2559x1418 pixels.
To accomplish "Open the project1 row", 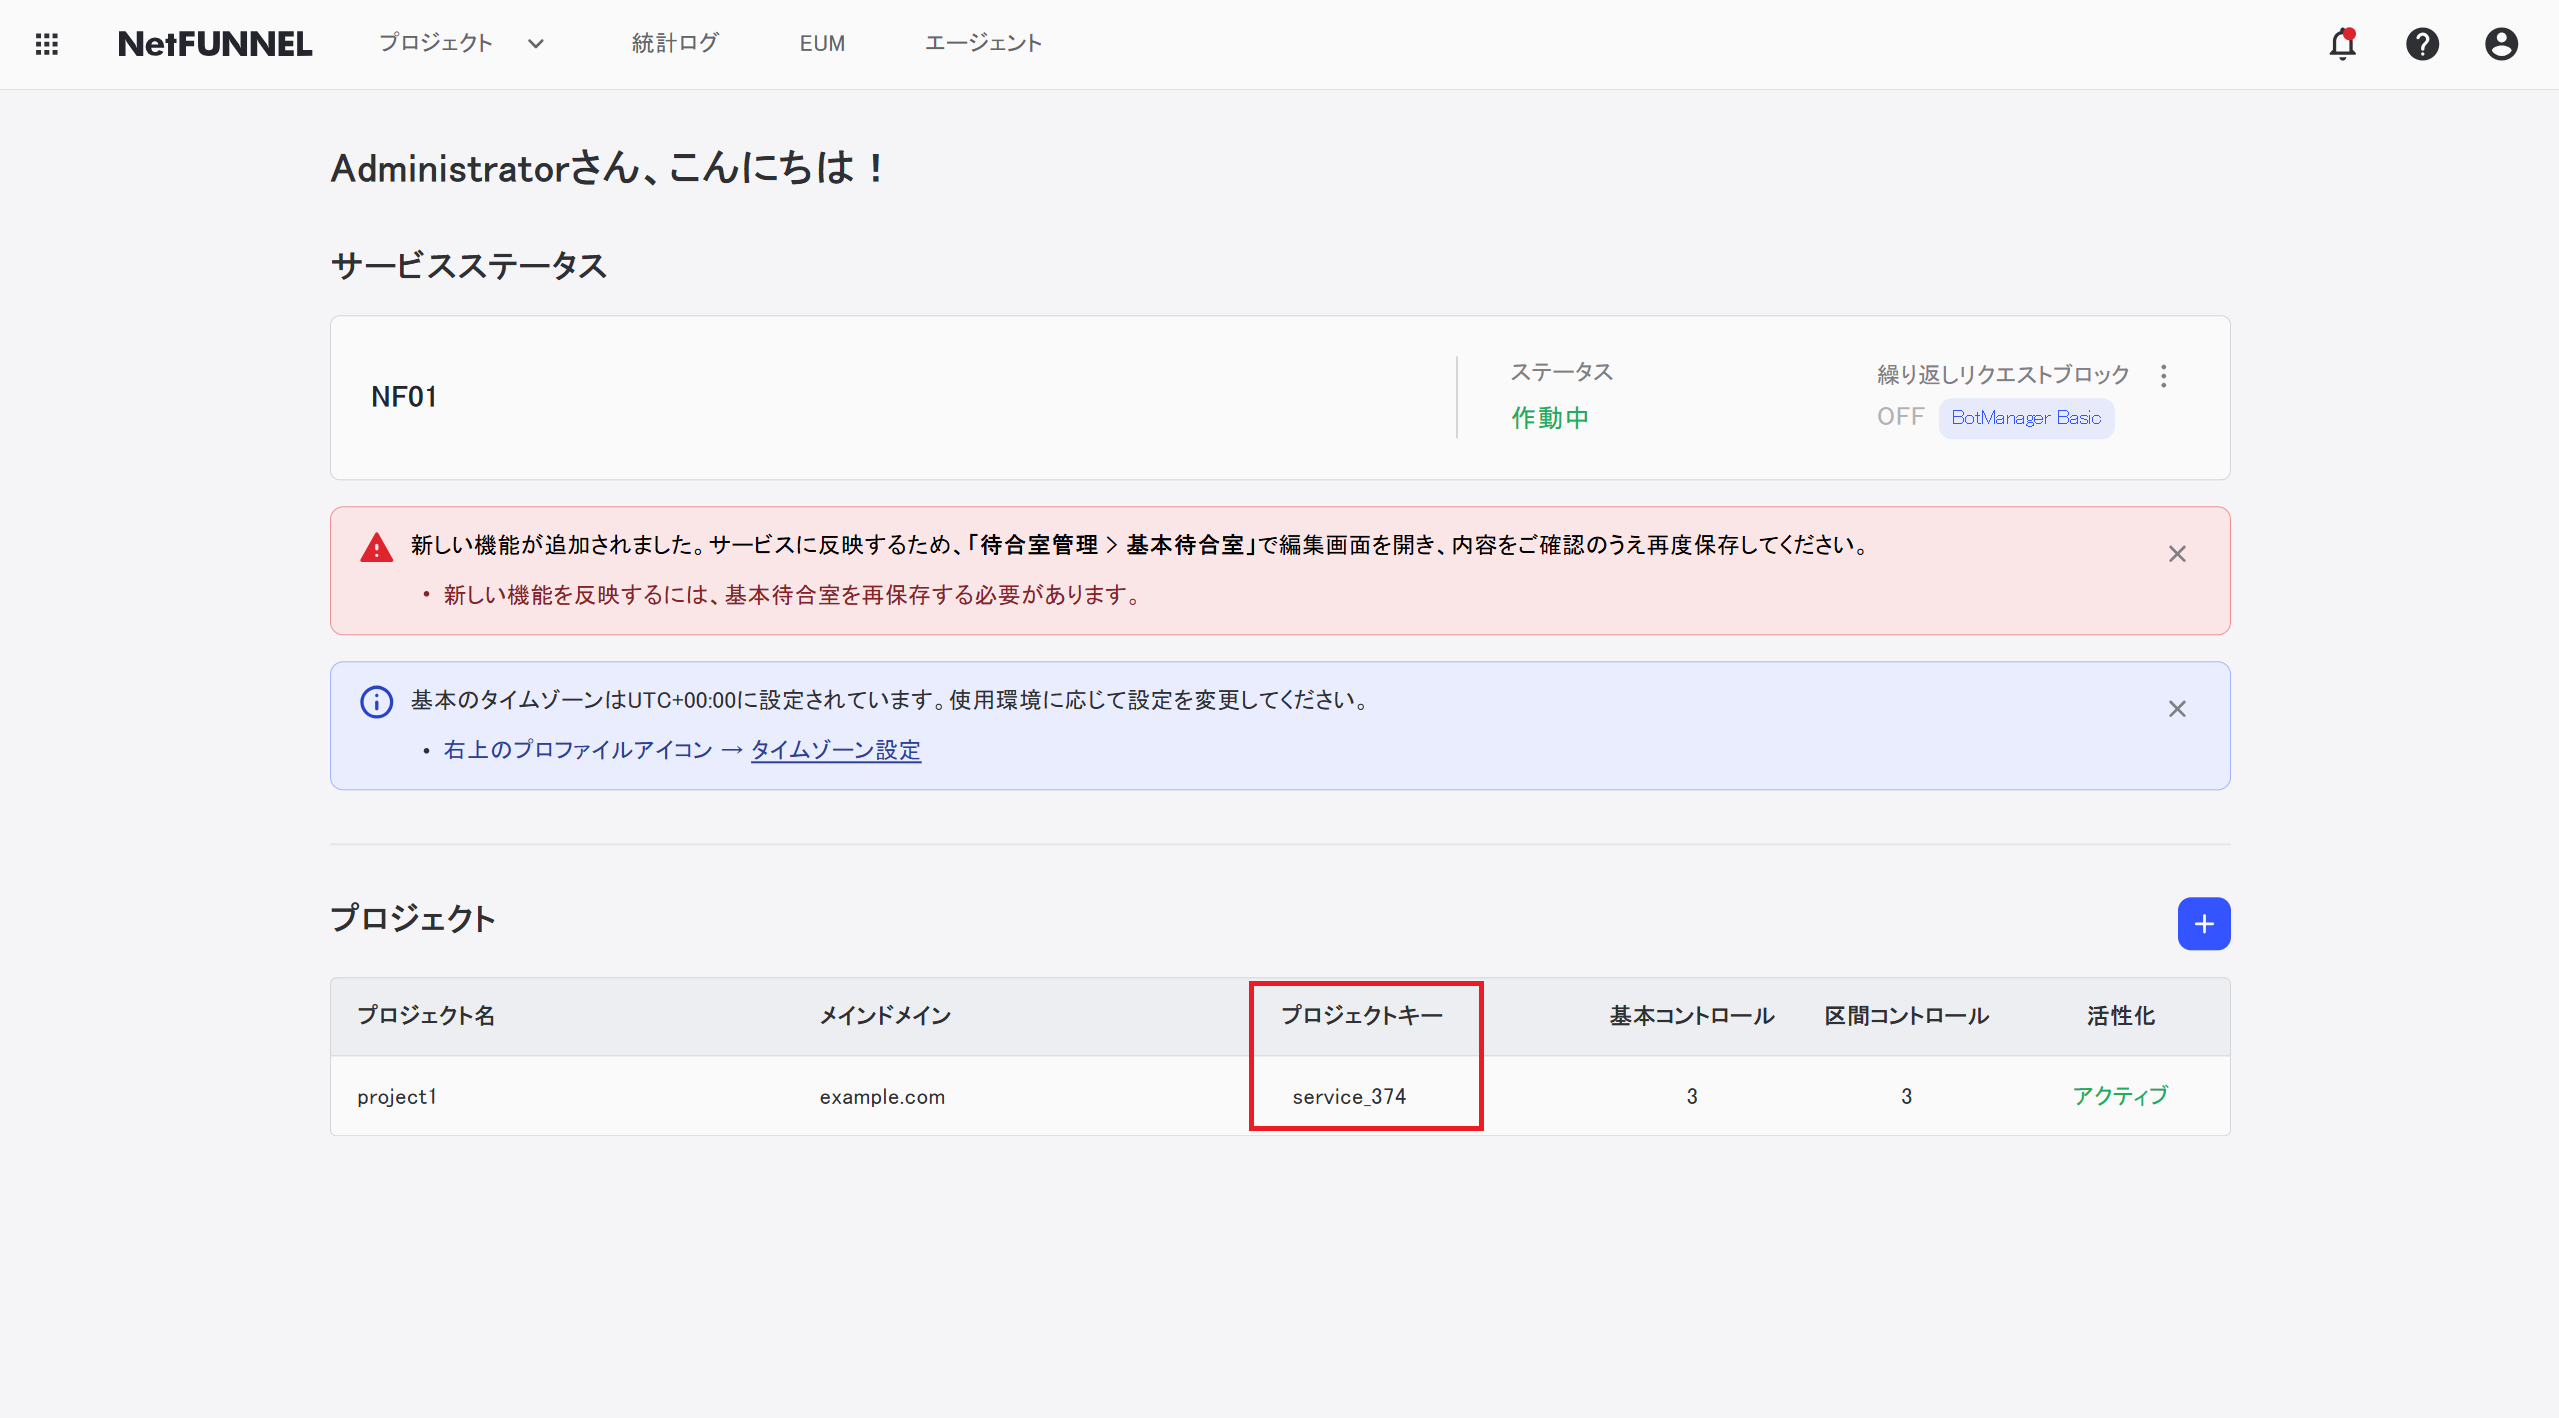I will click(x=397, y=1097).
